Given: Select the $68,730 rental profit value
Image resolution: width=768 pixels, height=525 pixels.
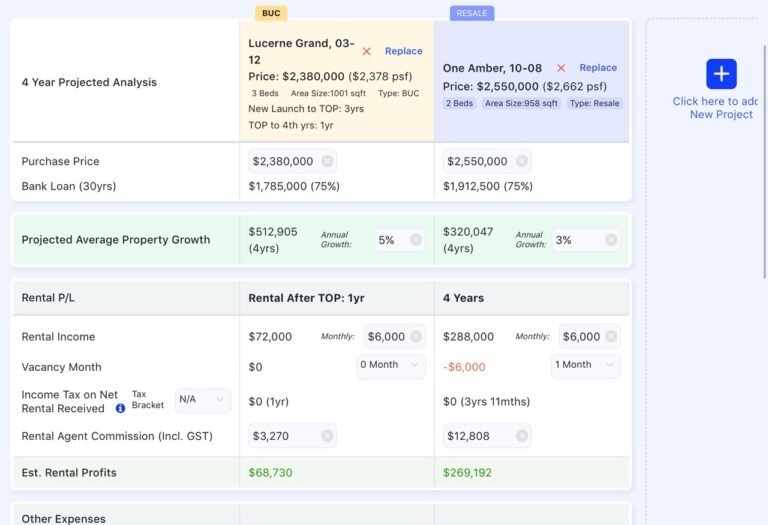Looking at the screenshot, I should [x=270, y=473].
